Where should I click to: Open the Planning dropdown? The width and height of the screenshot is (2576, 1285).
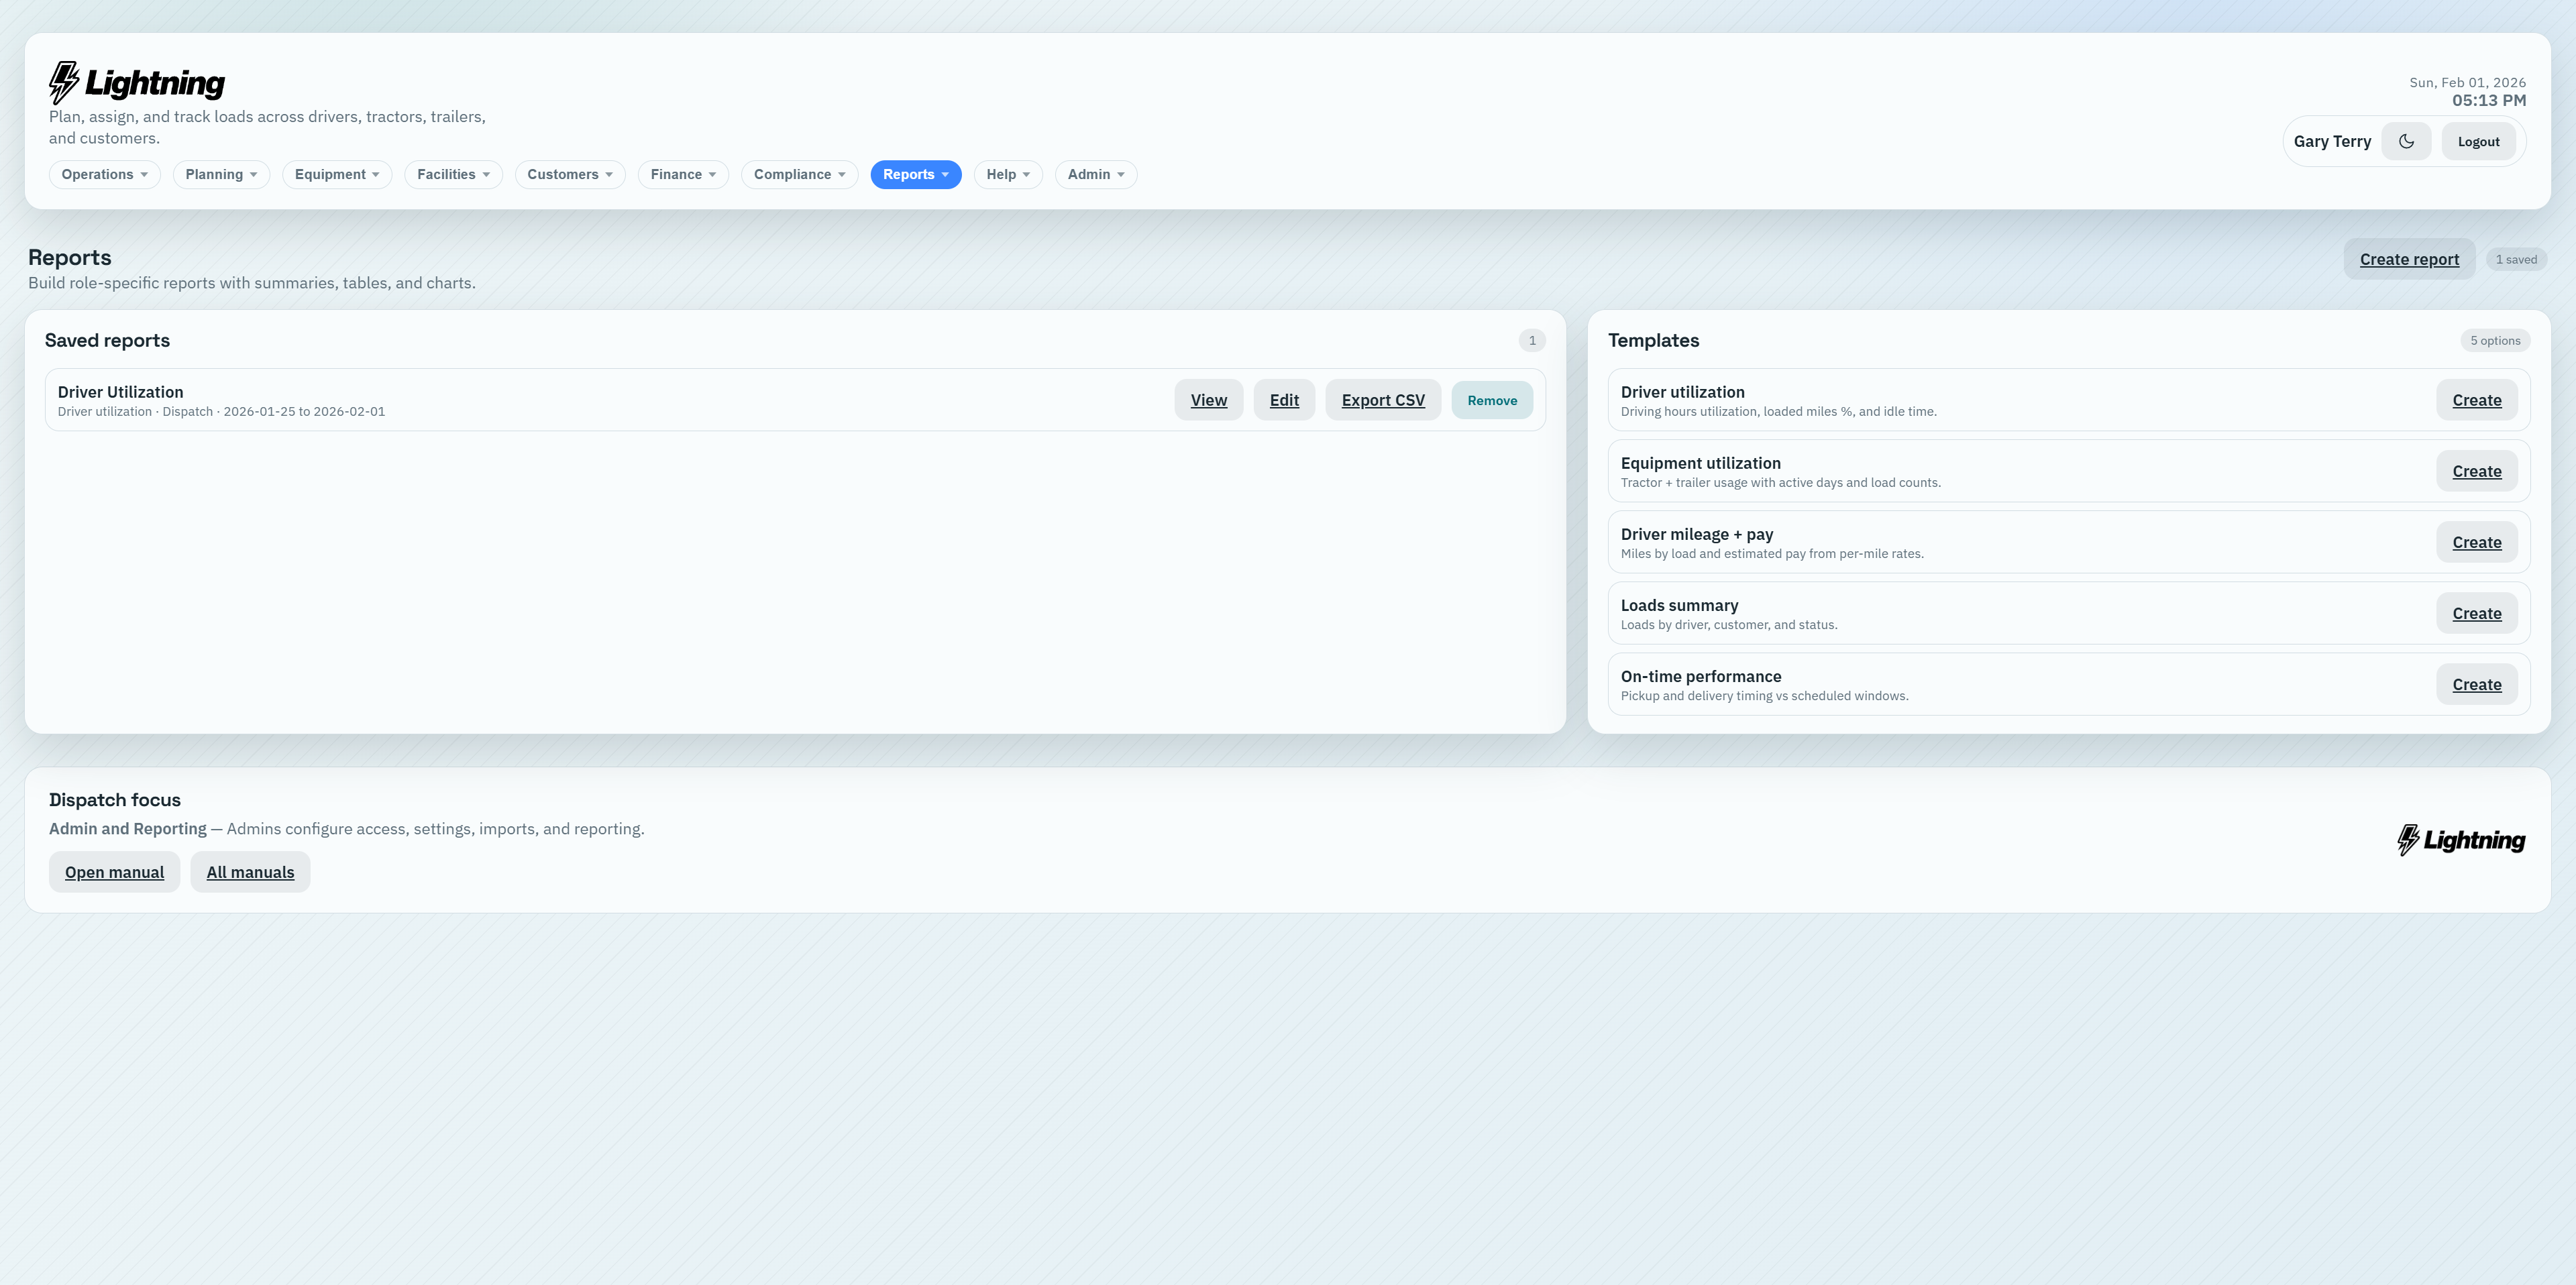[221, 174]
